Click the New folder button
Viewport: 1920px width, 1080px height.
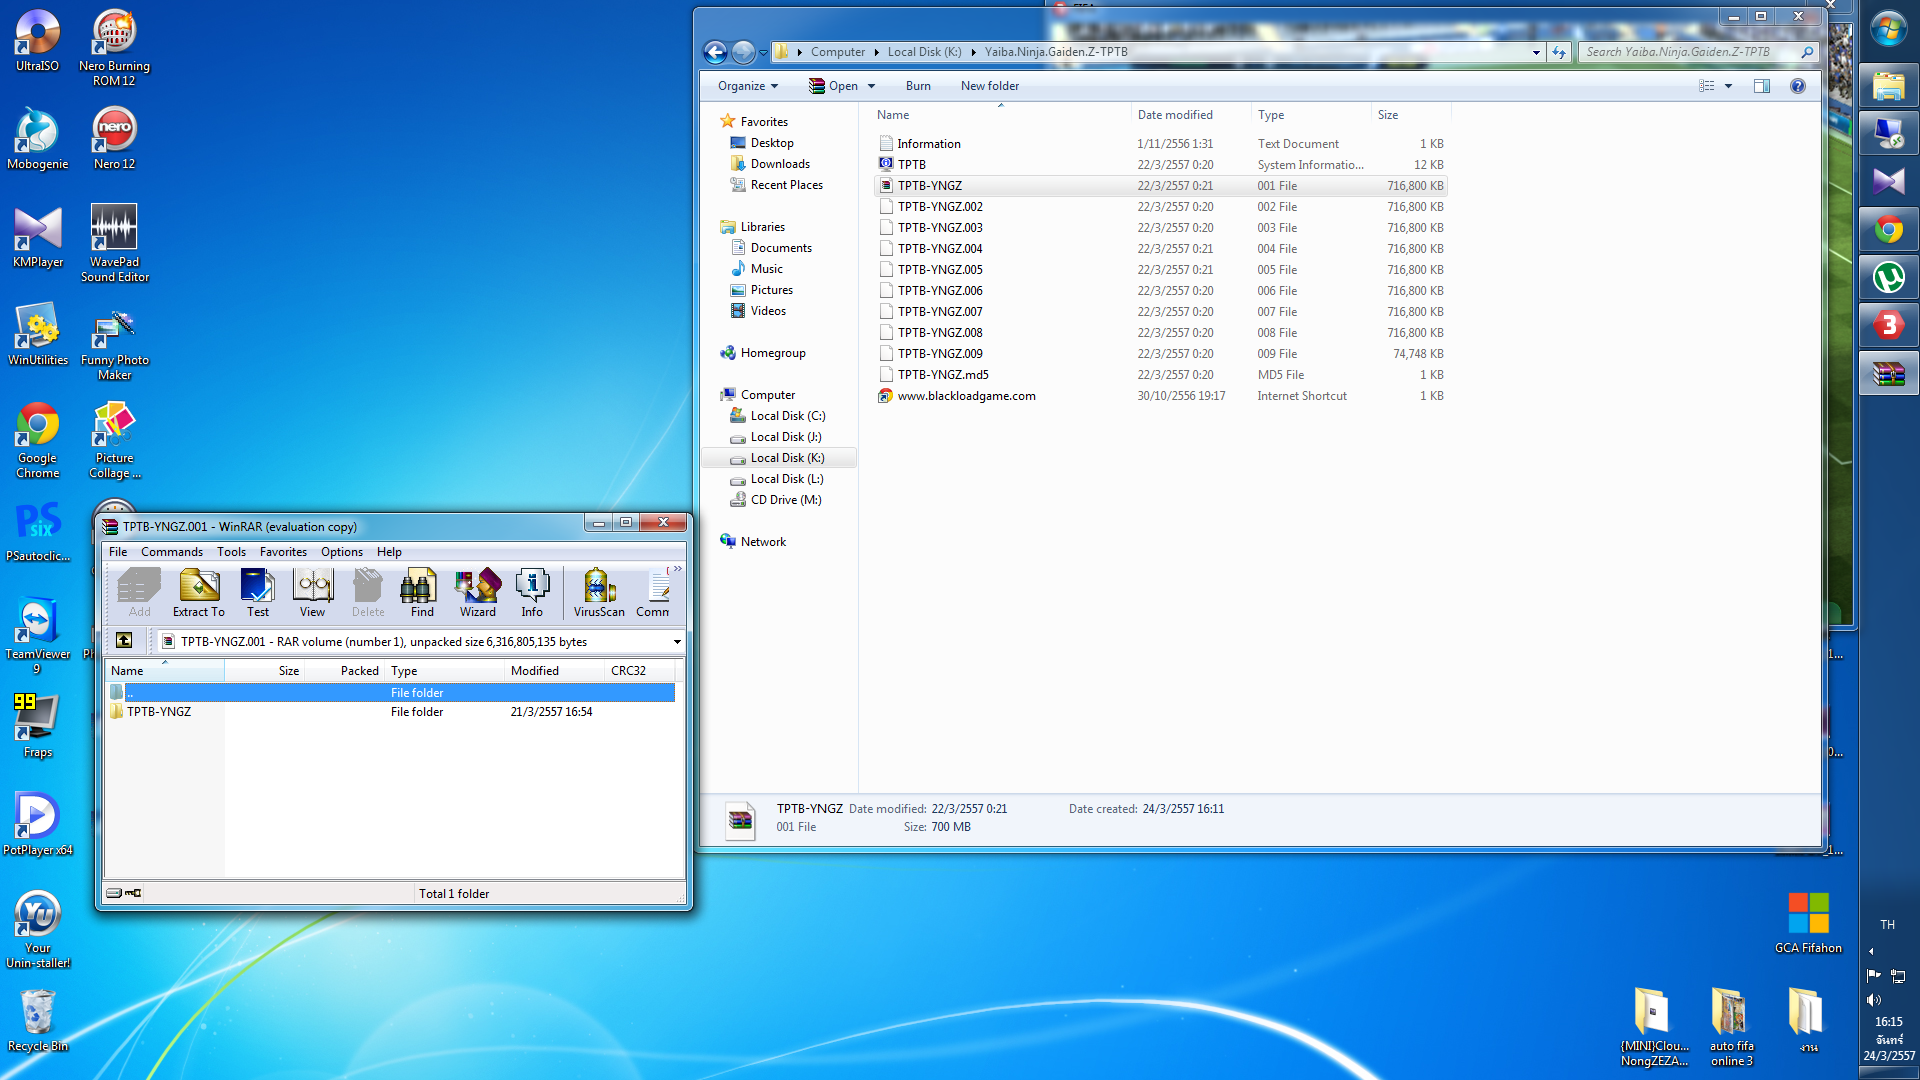click(989, 86)
